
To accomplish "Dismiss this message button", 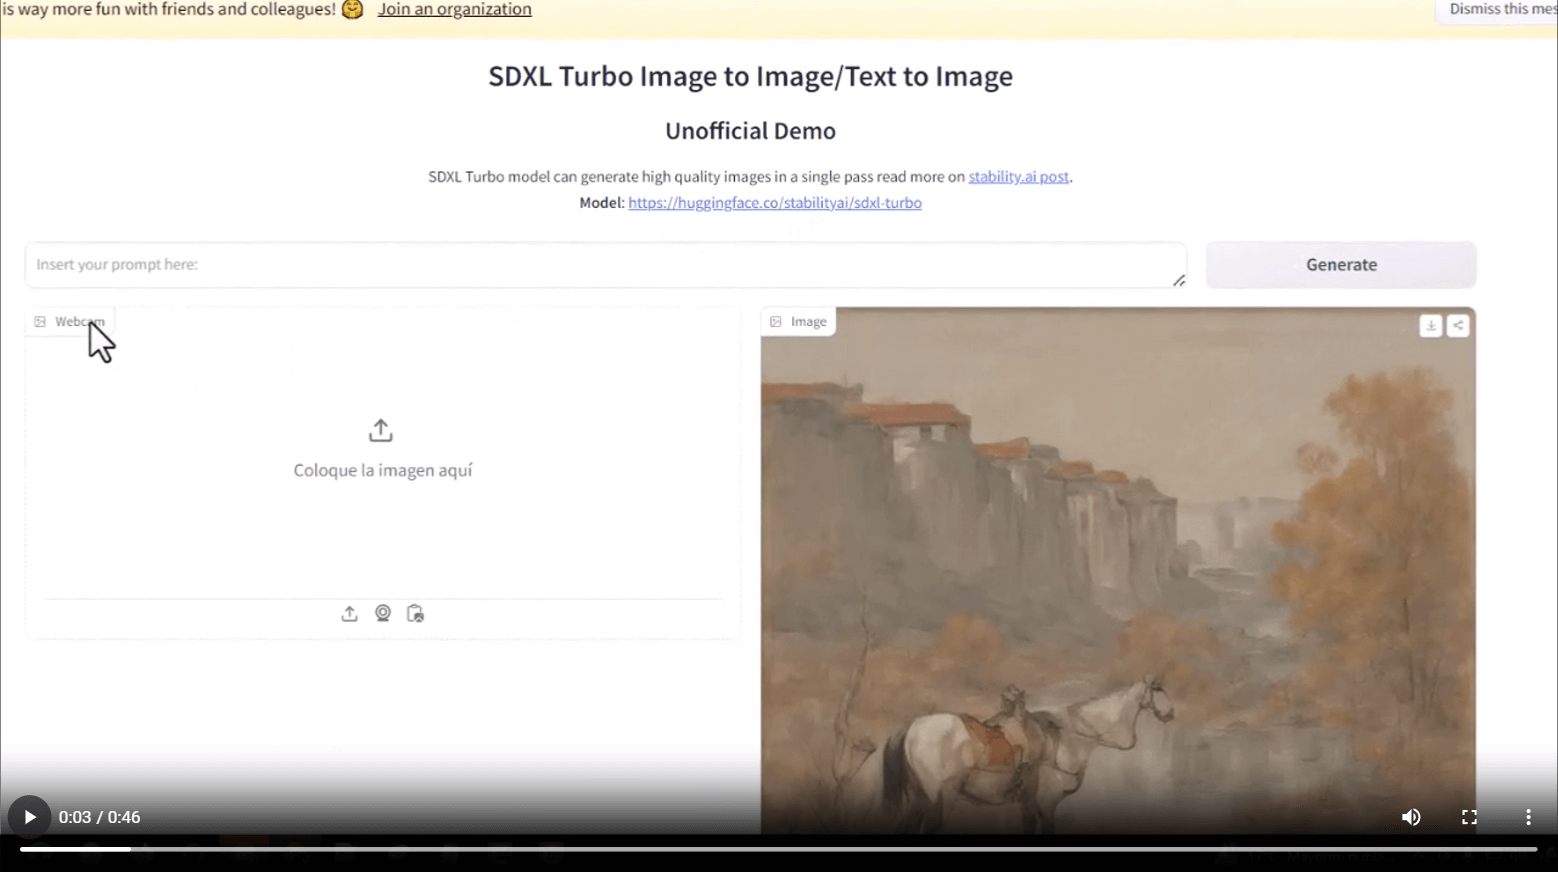I will pos(1497,10).
